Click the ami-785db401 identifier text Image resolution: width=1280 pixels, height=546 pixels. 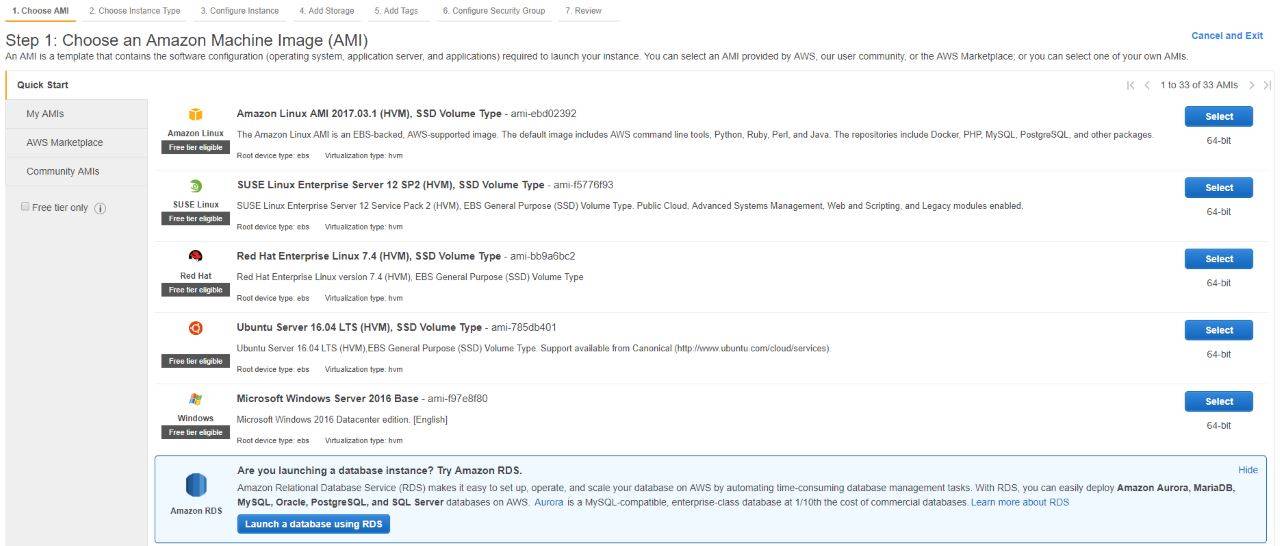click(523, 327)
